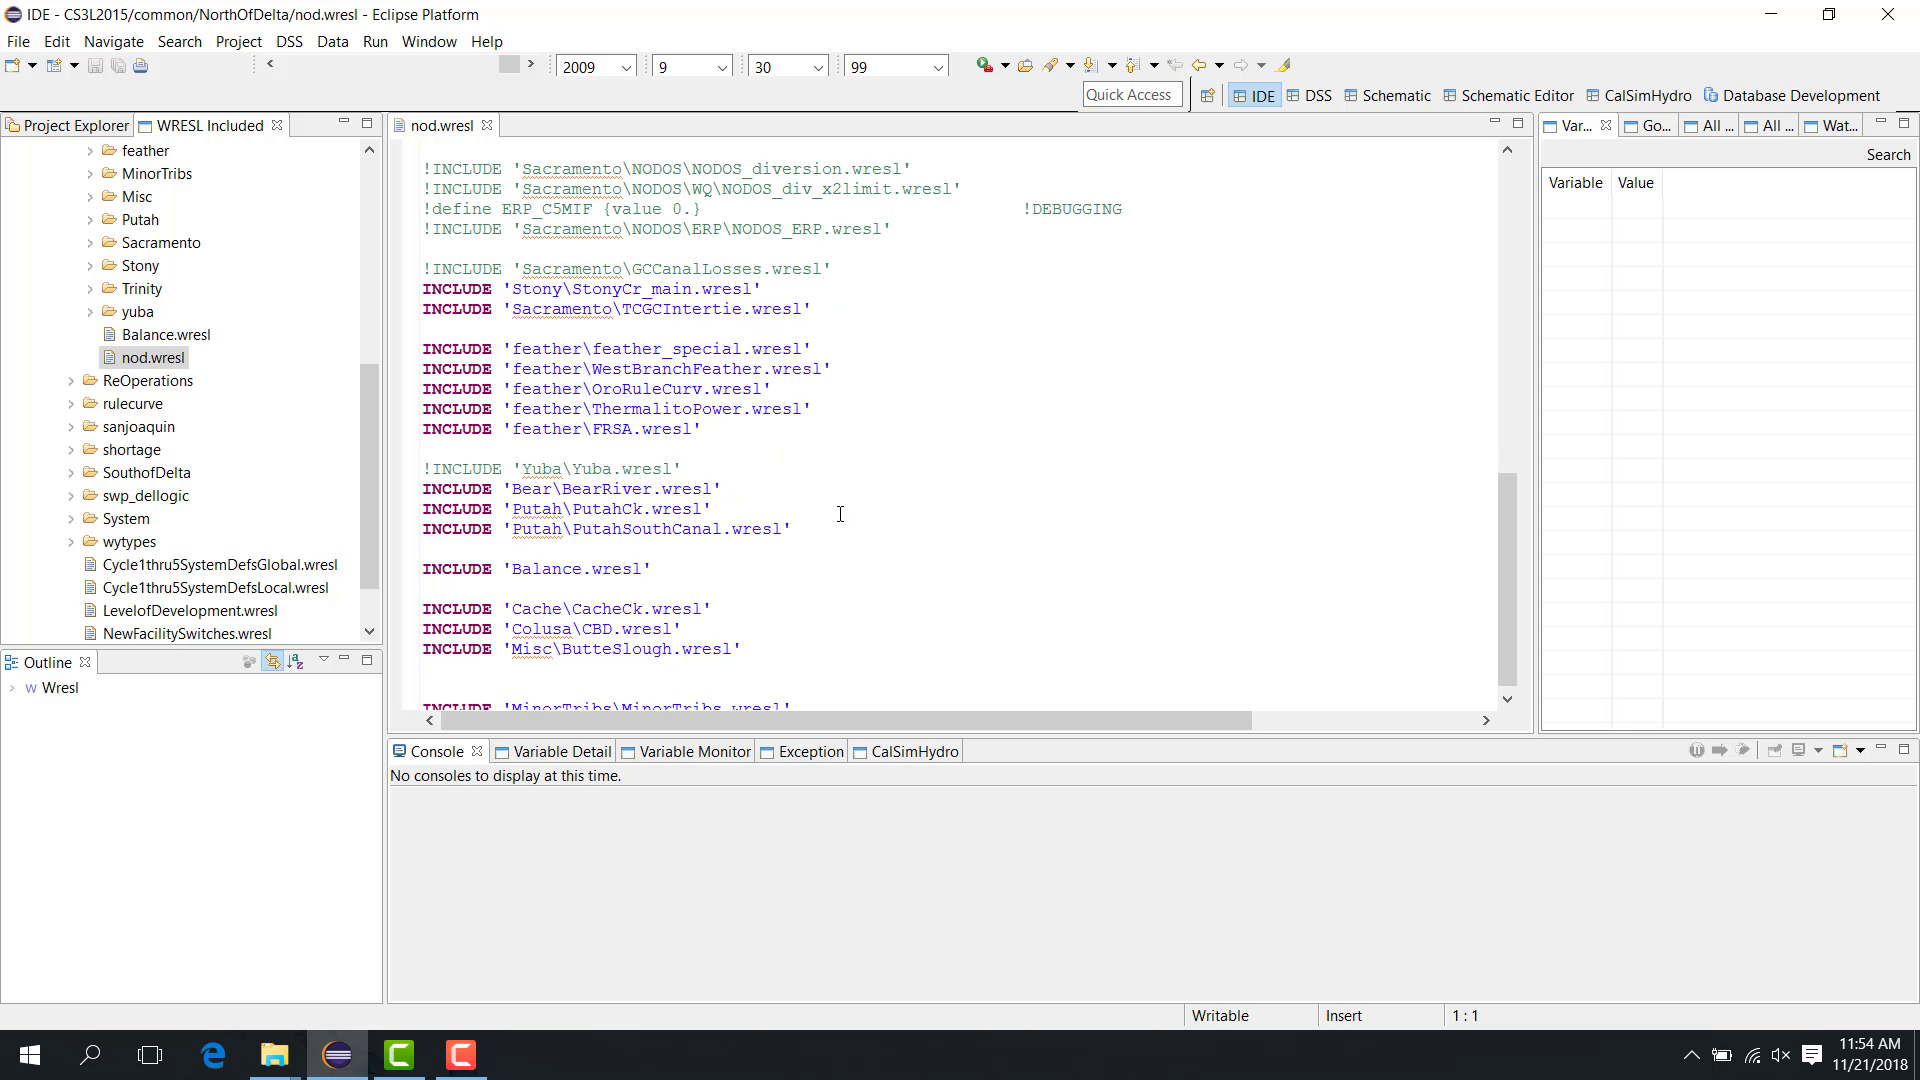Click the Open folder toolbar icon
The image size is (1920, 1080).
1025,66
